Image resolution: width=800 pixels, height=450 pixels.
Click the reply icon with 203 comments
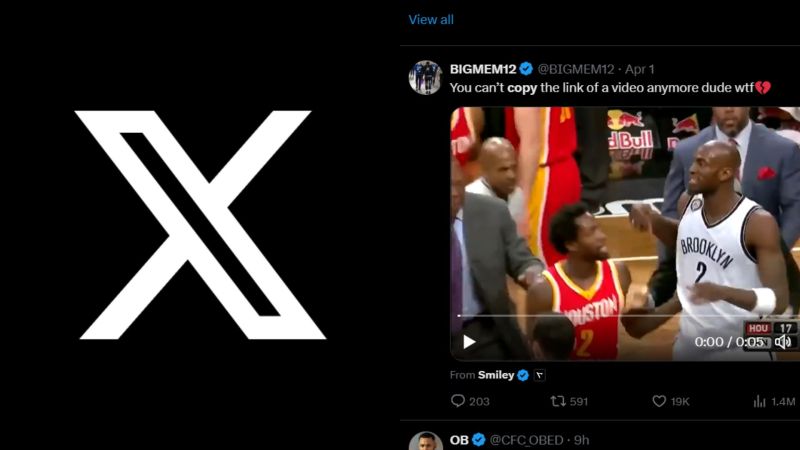458,401
